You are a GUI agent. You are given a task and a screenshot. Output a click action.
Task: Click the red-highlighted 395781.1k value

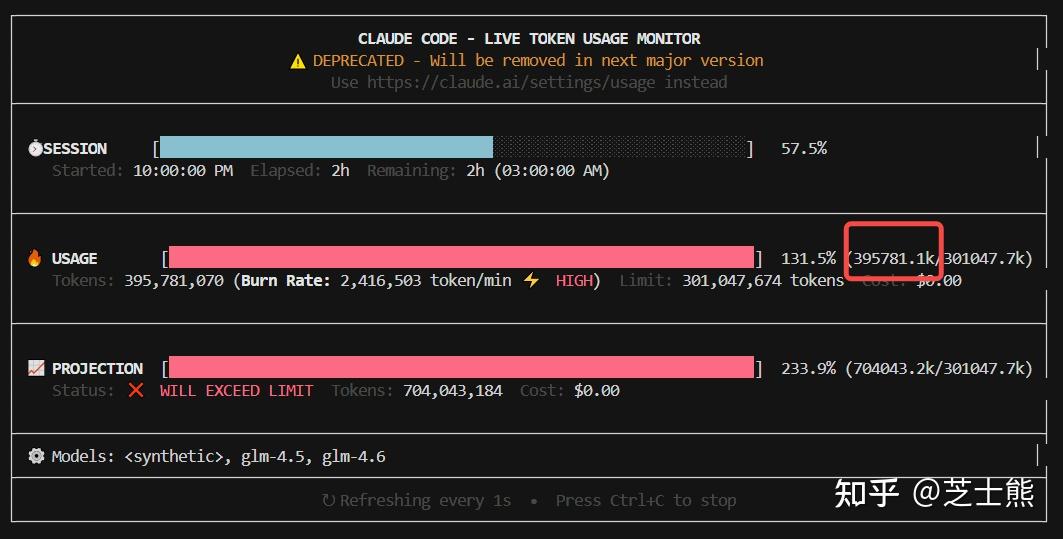pyautogui.click(x=893, y=259)
